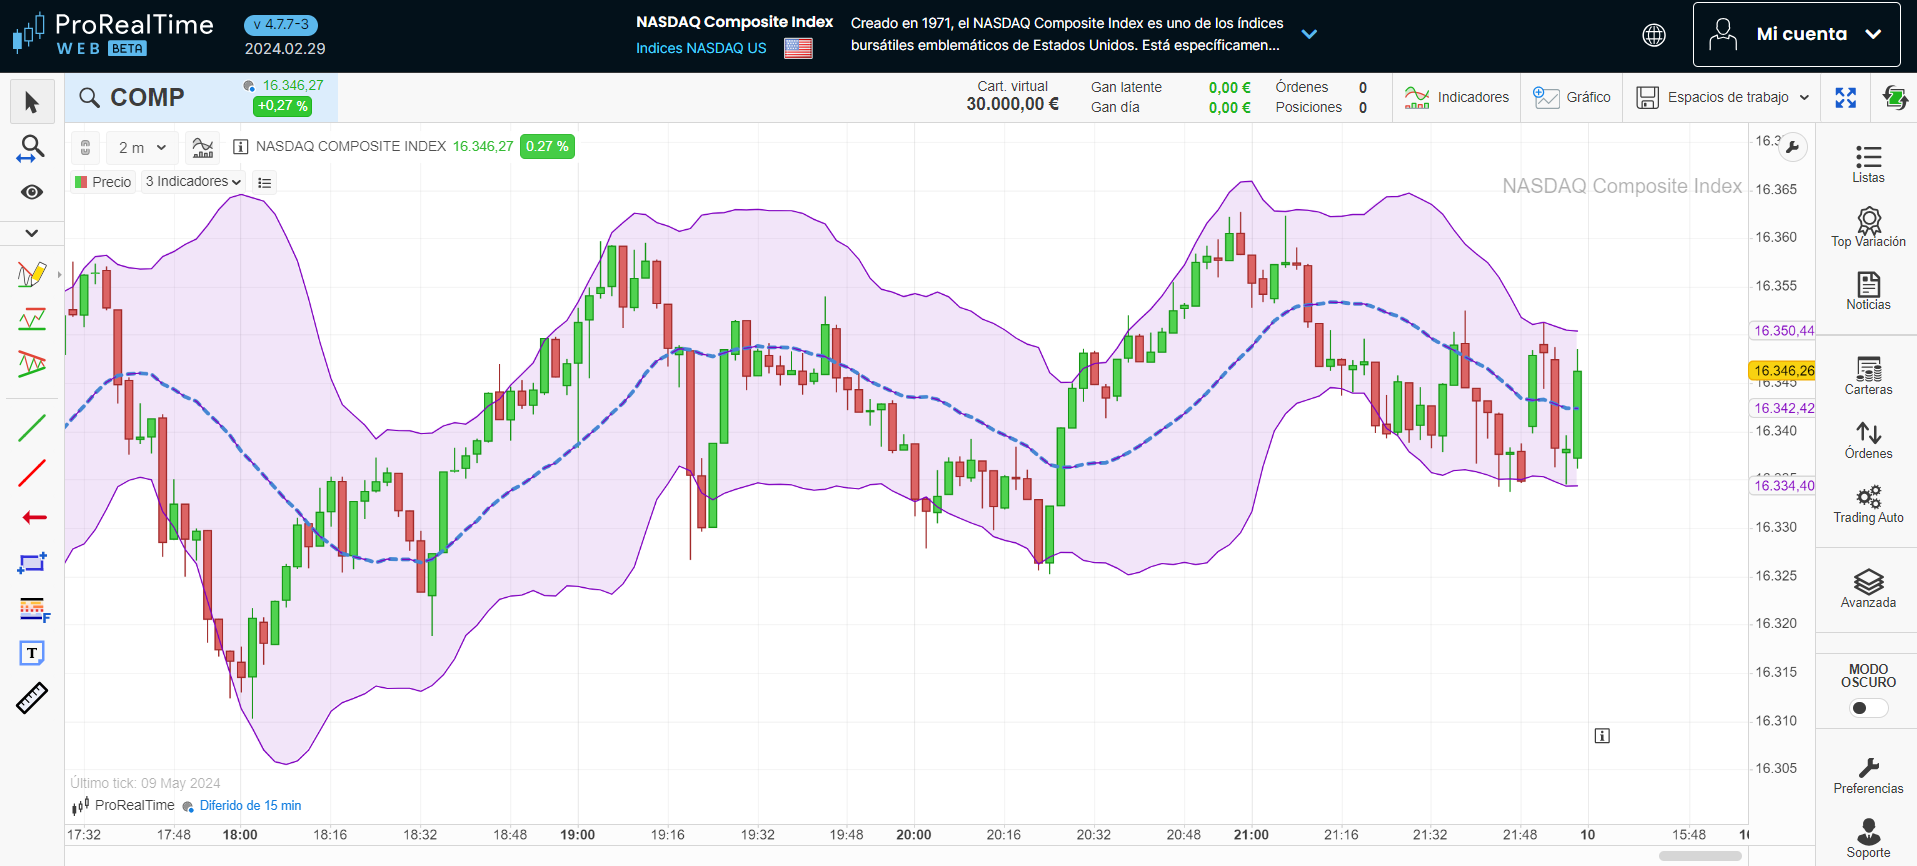The height and width of the screenshot is (866, 1917).
Task: Open the Indicadores menu
Action: (1457, 97)
